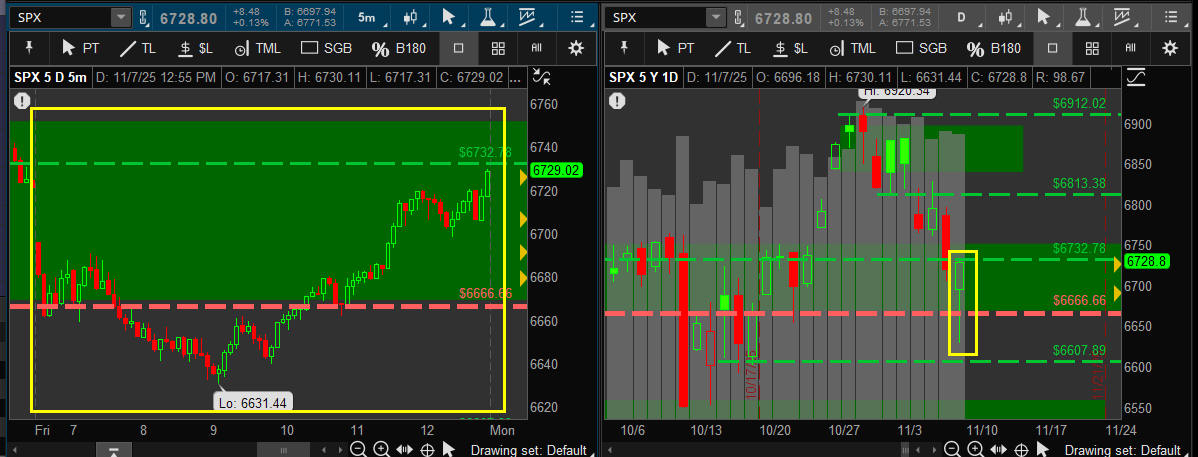Click the symbol link chain icon in left chart

pyautogui.click(x=145, y=17)
